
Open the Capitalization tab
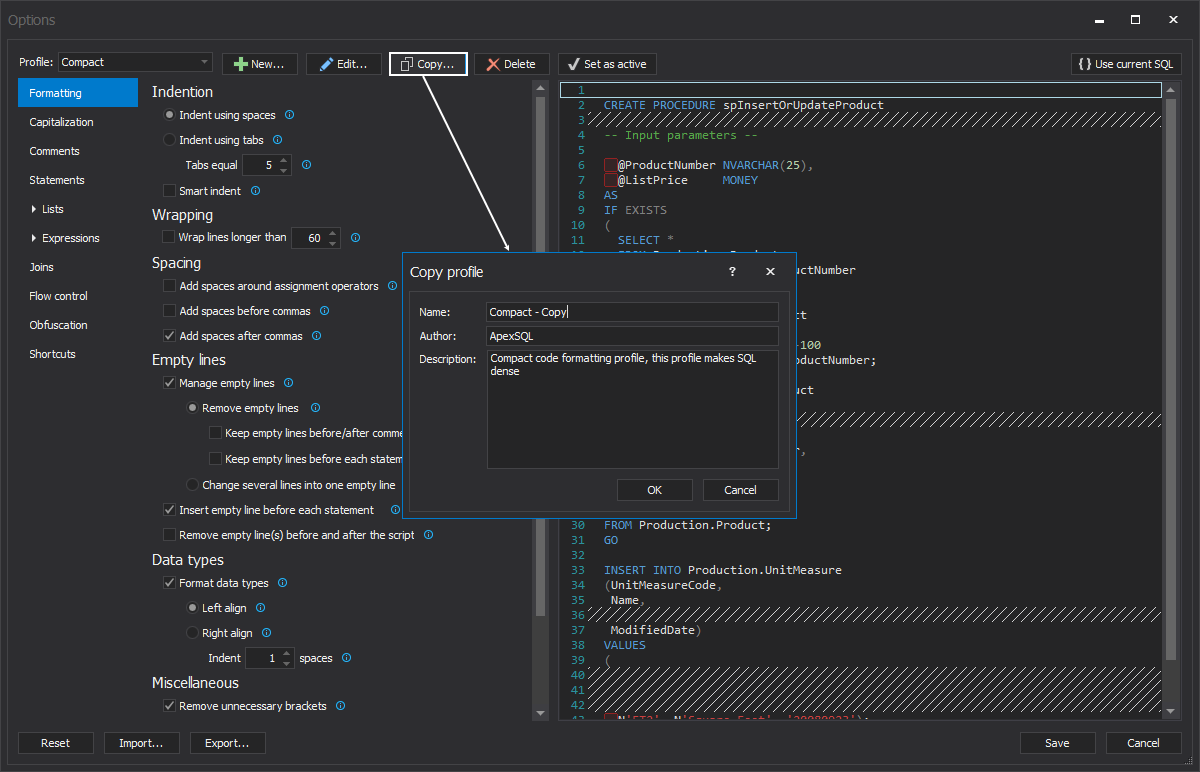(61, 122)
